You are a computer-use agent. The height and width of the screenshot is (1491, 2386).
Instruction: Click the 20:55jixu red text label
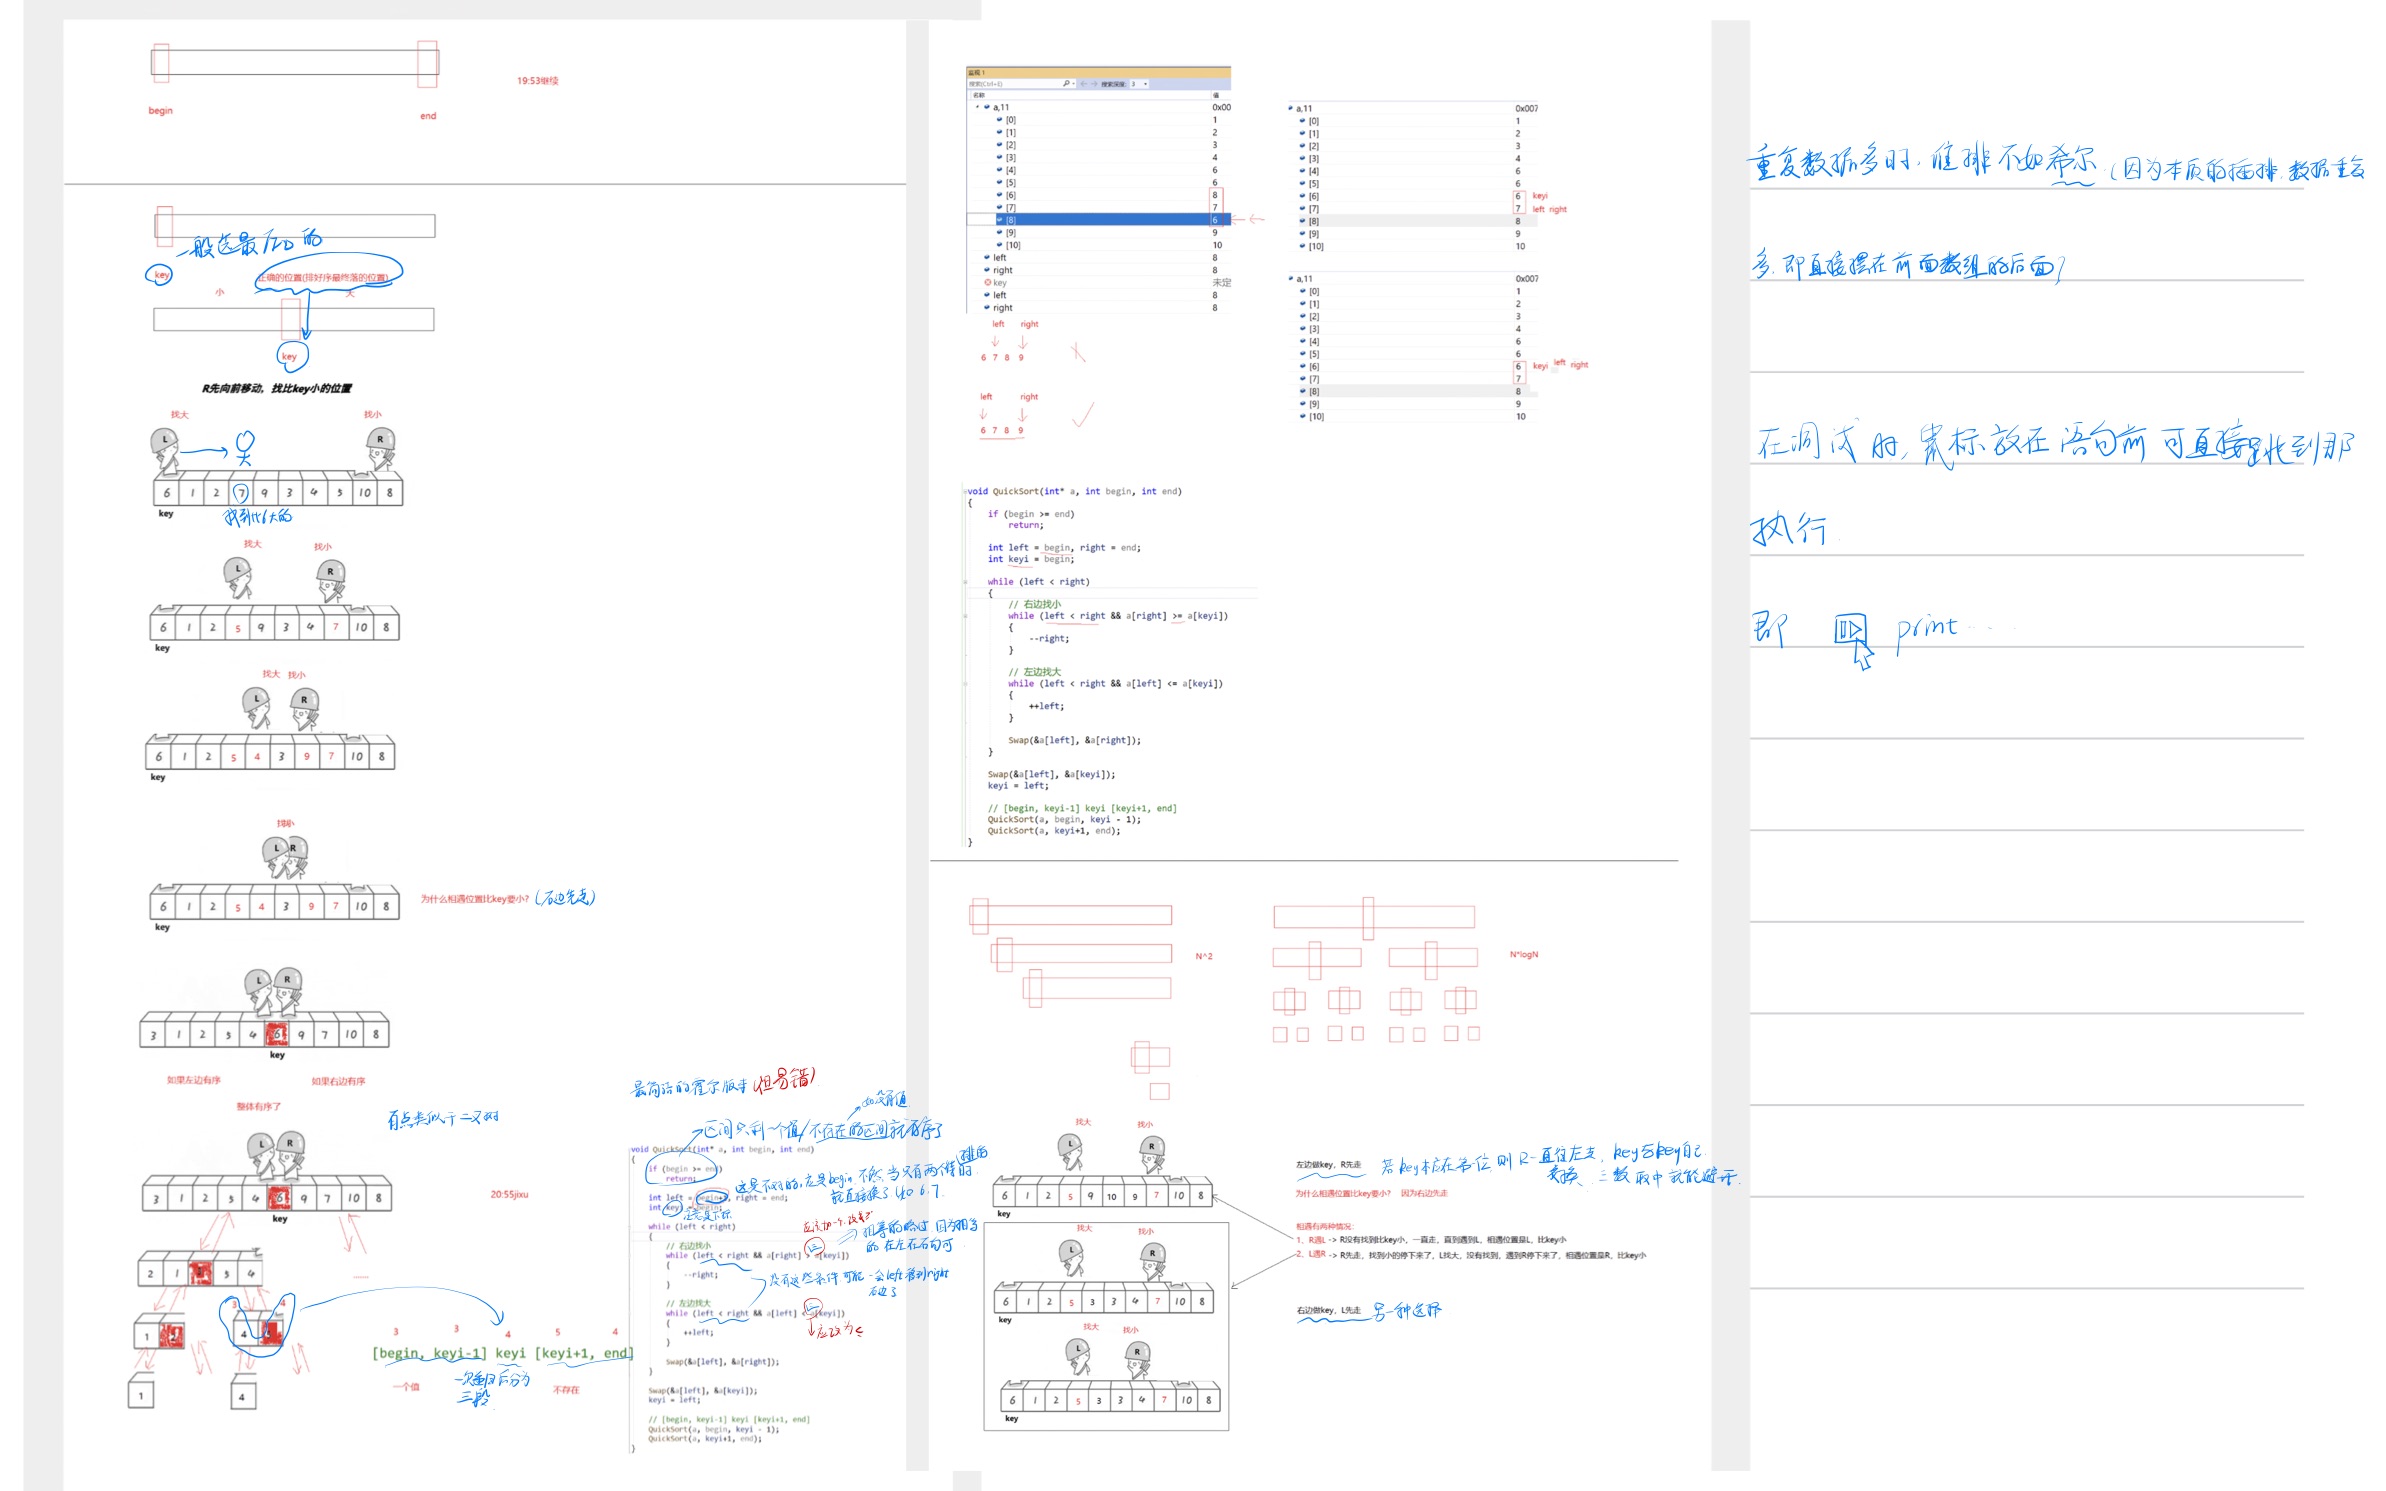509,1194
